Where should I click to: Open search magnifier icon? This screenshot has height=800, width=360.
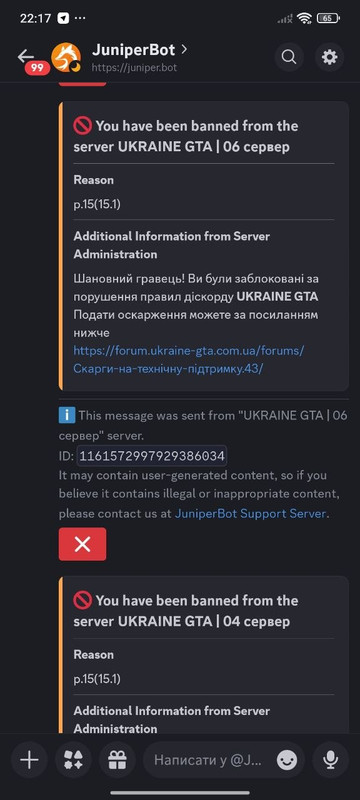[x=289, y=57]
